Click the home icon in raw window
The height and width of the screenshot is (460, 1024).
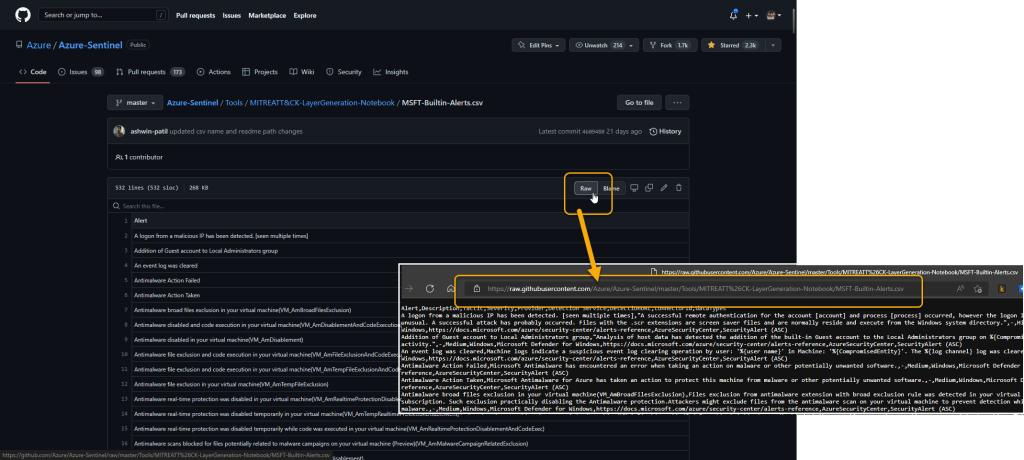450,288
